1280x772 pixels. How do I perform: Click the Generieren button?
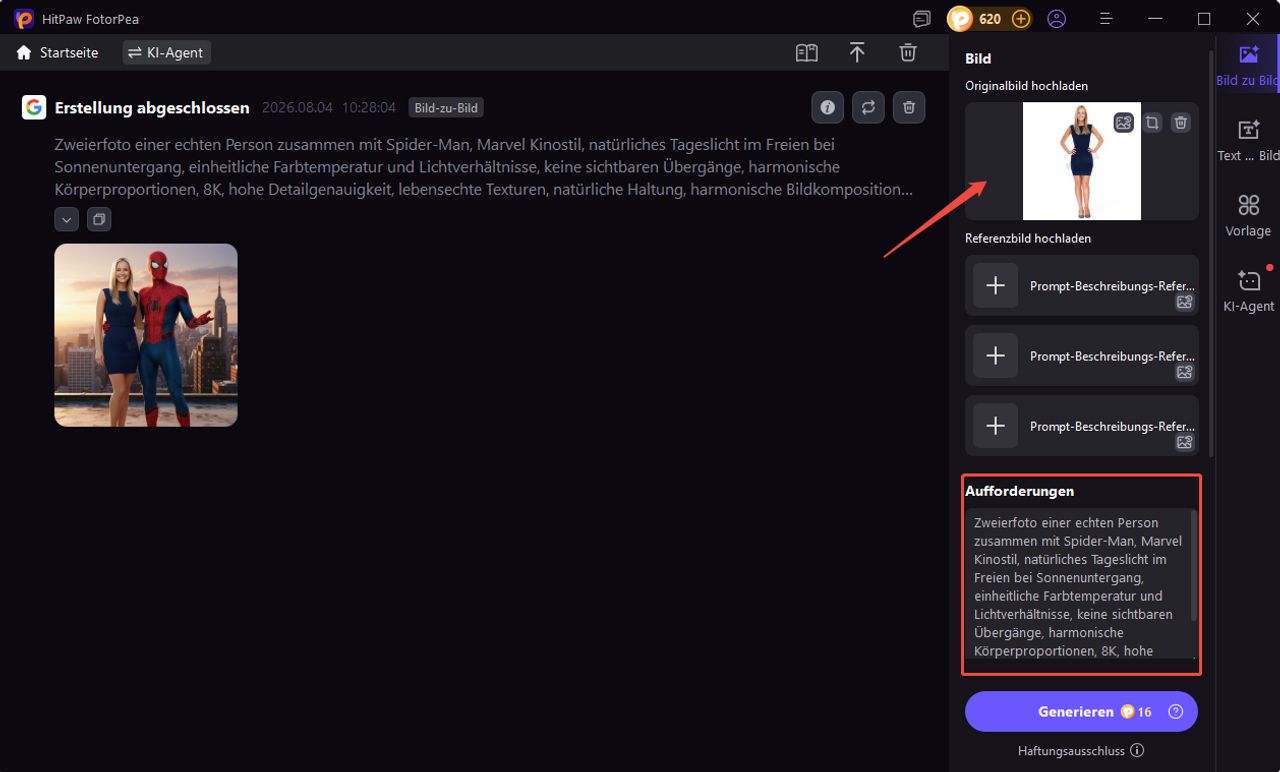pos(1081,712)
